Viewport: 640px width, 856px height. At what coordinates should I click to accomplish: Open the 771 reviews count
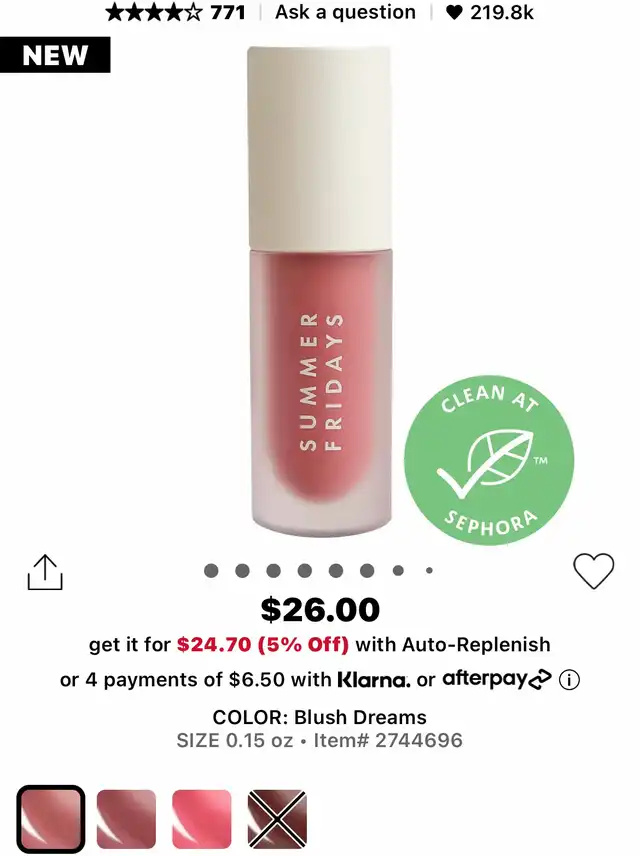pyautogui.click(x=228, y=12)
